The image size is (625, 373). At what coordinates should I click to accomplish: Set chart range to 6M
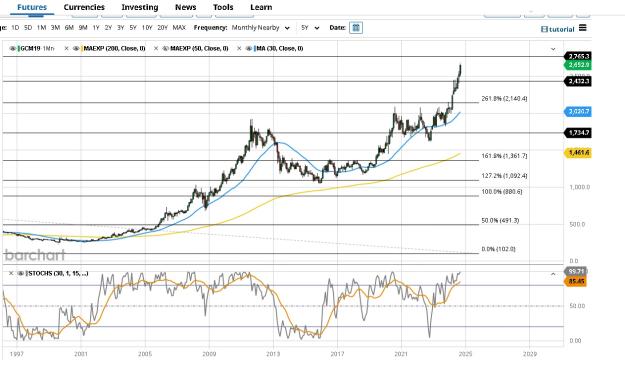pyautogui.click(x=69, y=27)
